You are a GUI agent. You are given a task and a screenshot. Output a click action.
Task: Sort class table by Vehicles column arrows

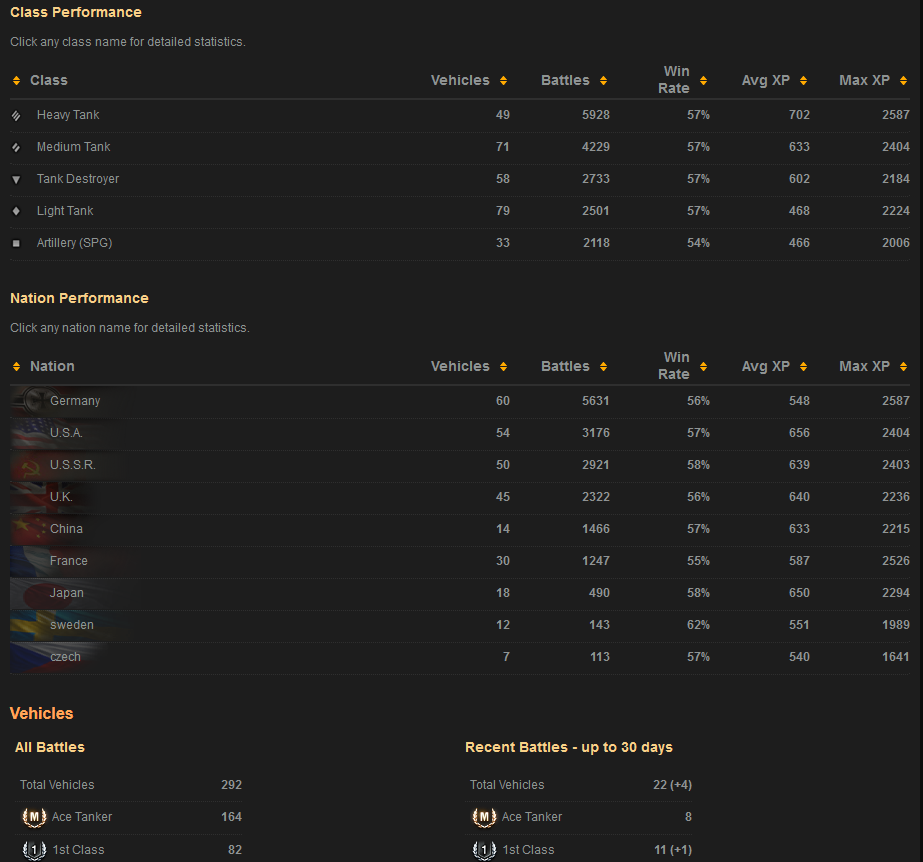click(x=503, y=81)
